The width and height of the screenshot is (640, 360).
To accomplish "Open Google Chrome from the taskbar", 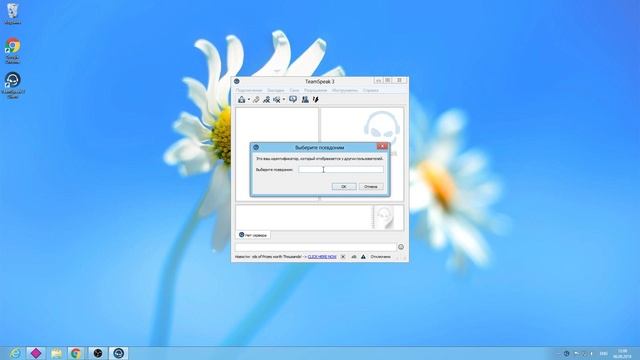I will 76,353.
